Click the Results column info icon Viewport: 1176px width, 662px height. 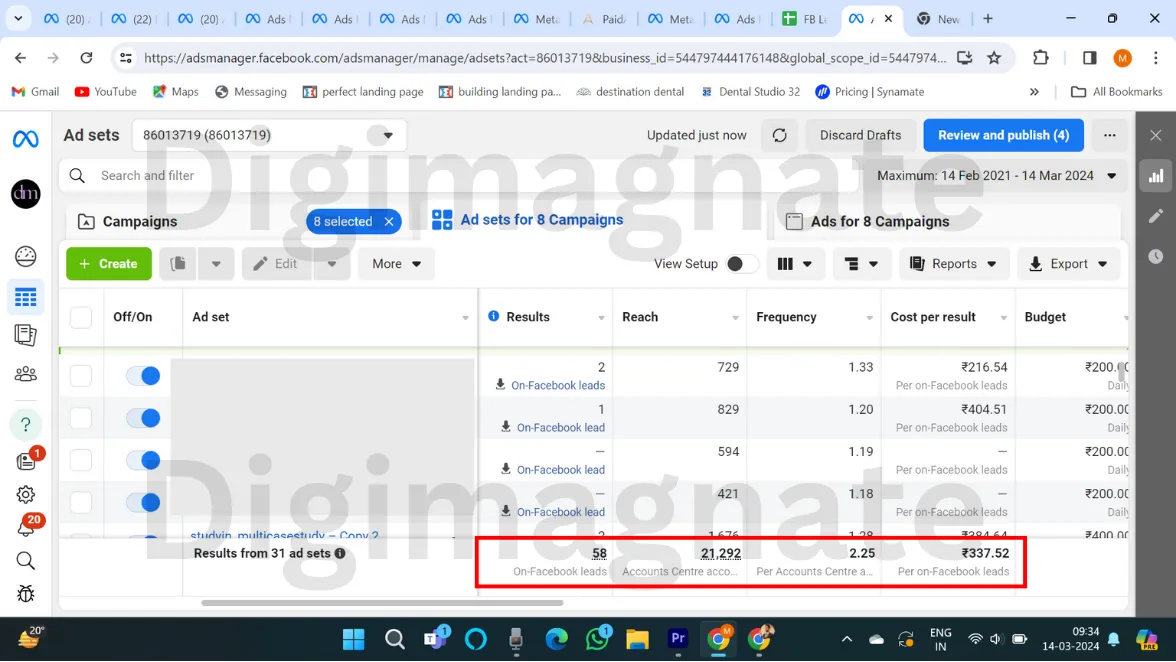click(x=494, y=316)
